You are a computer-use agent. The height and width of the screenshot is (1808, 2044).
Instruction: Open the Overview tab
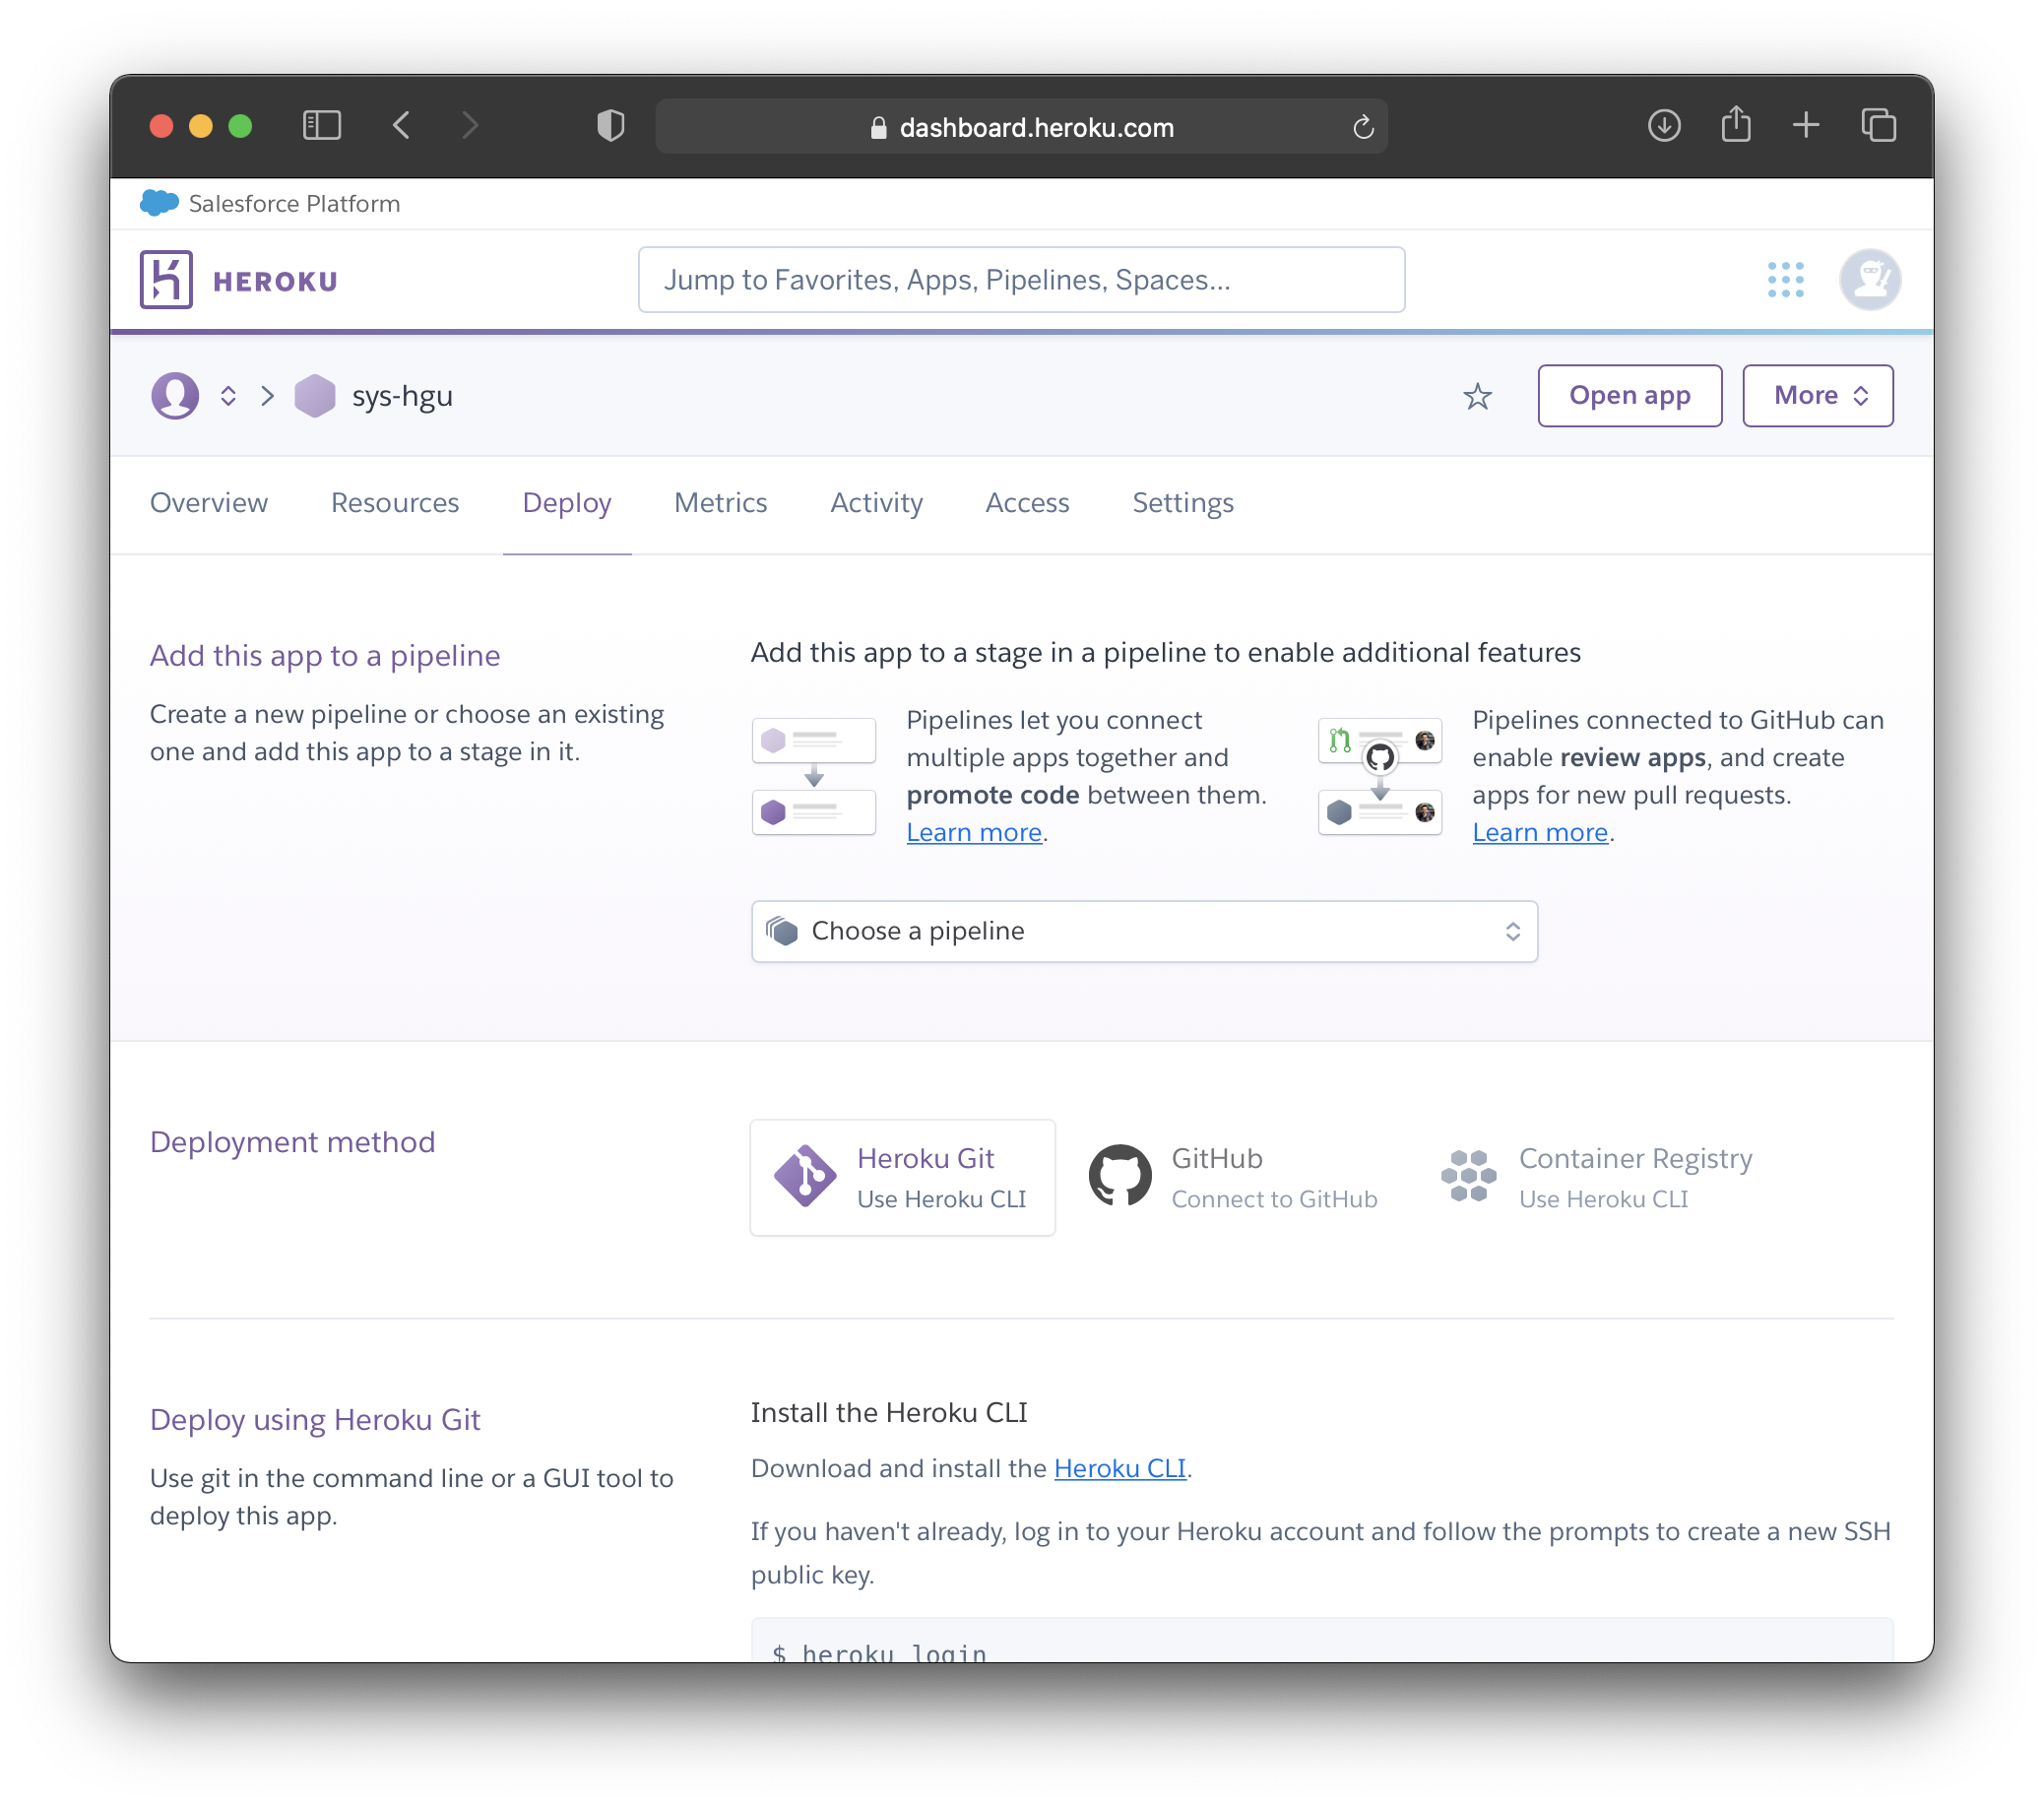point(209,503)
